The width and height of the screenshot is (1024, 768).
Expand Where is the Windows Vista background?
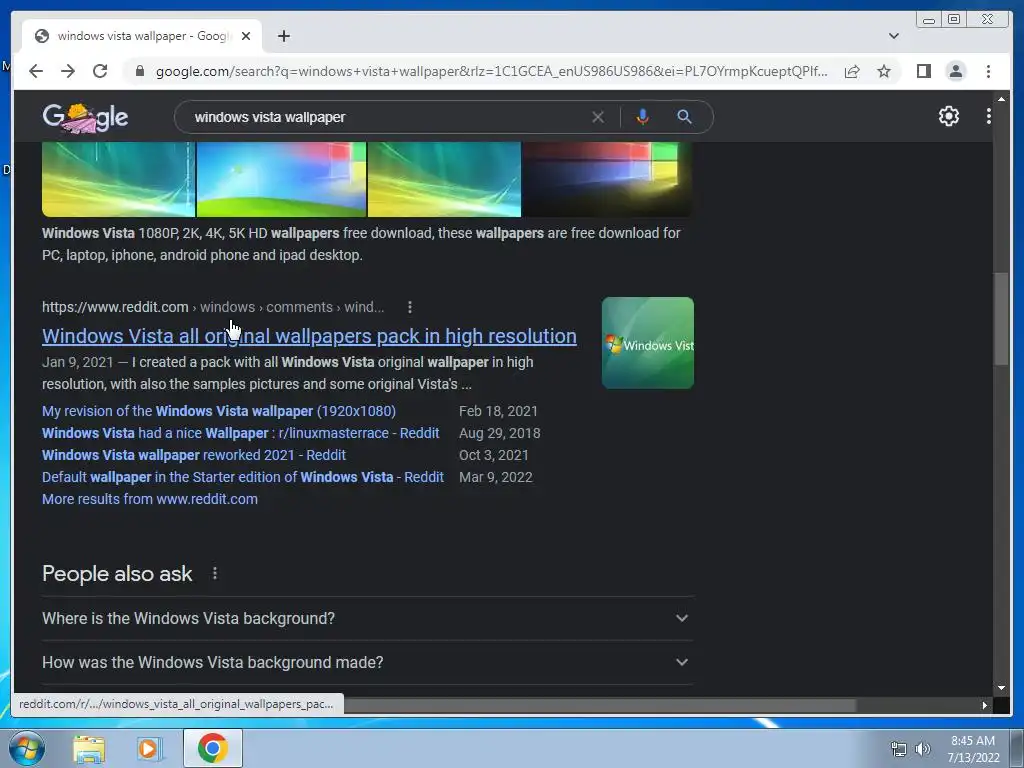click(x=367, y=618)
